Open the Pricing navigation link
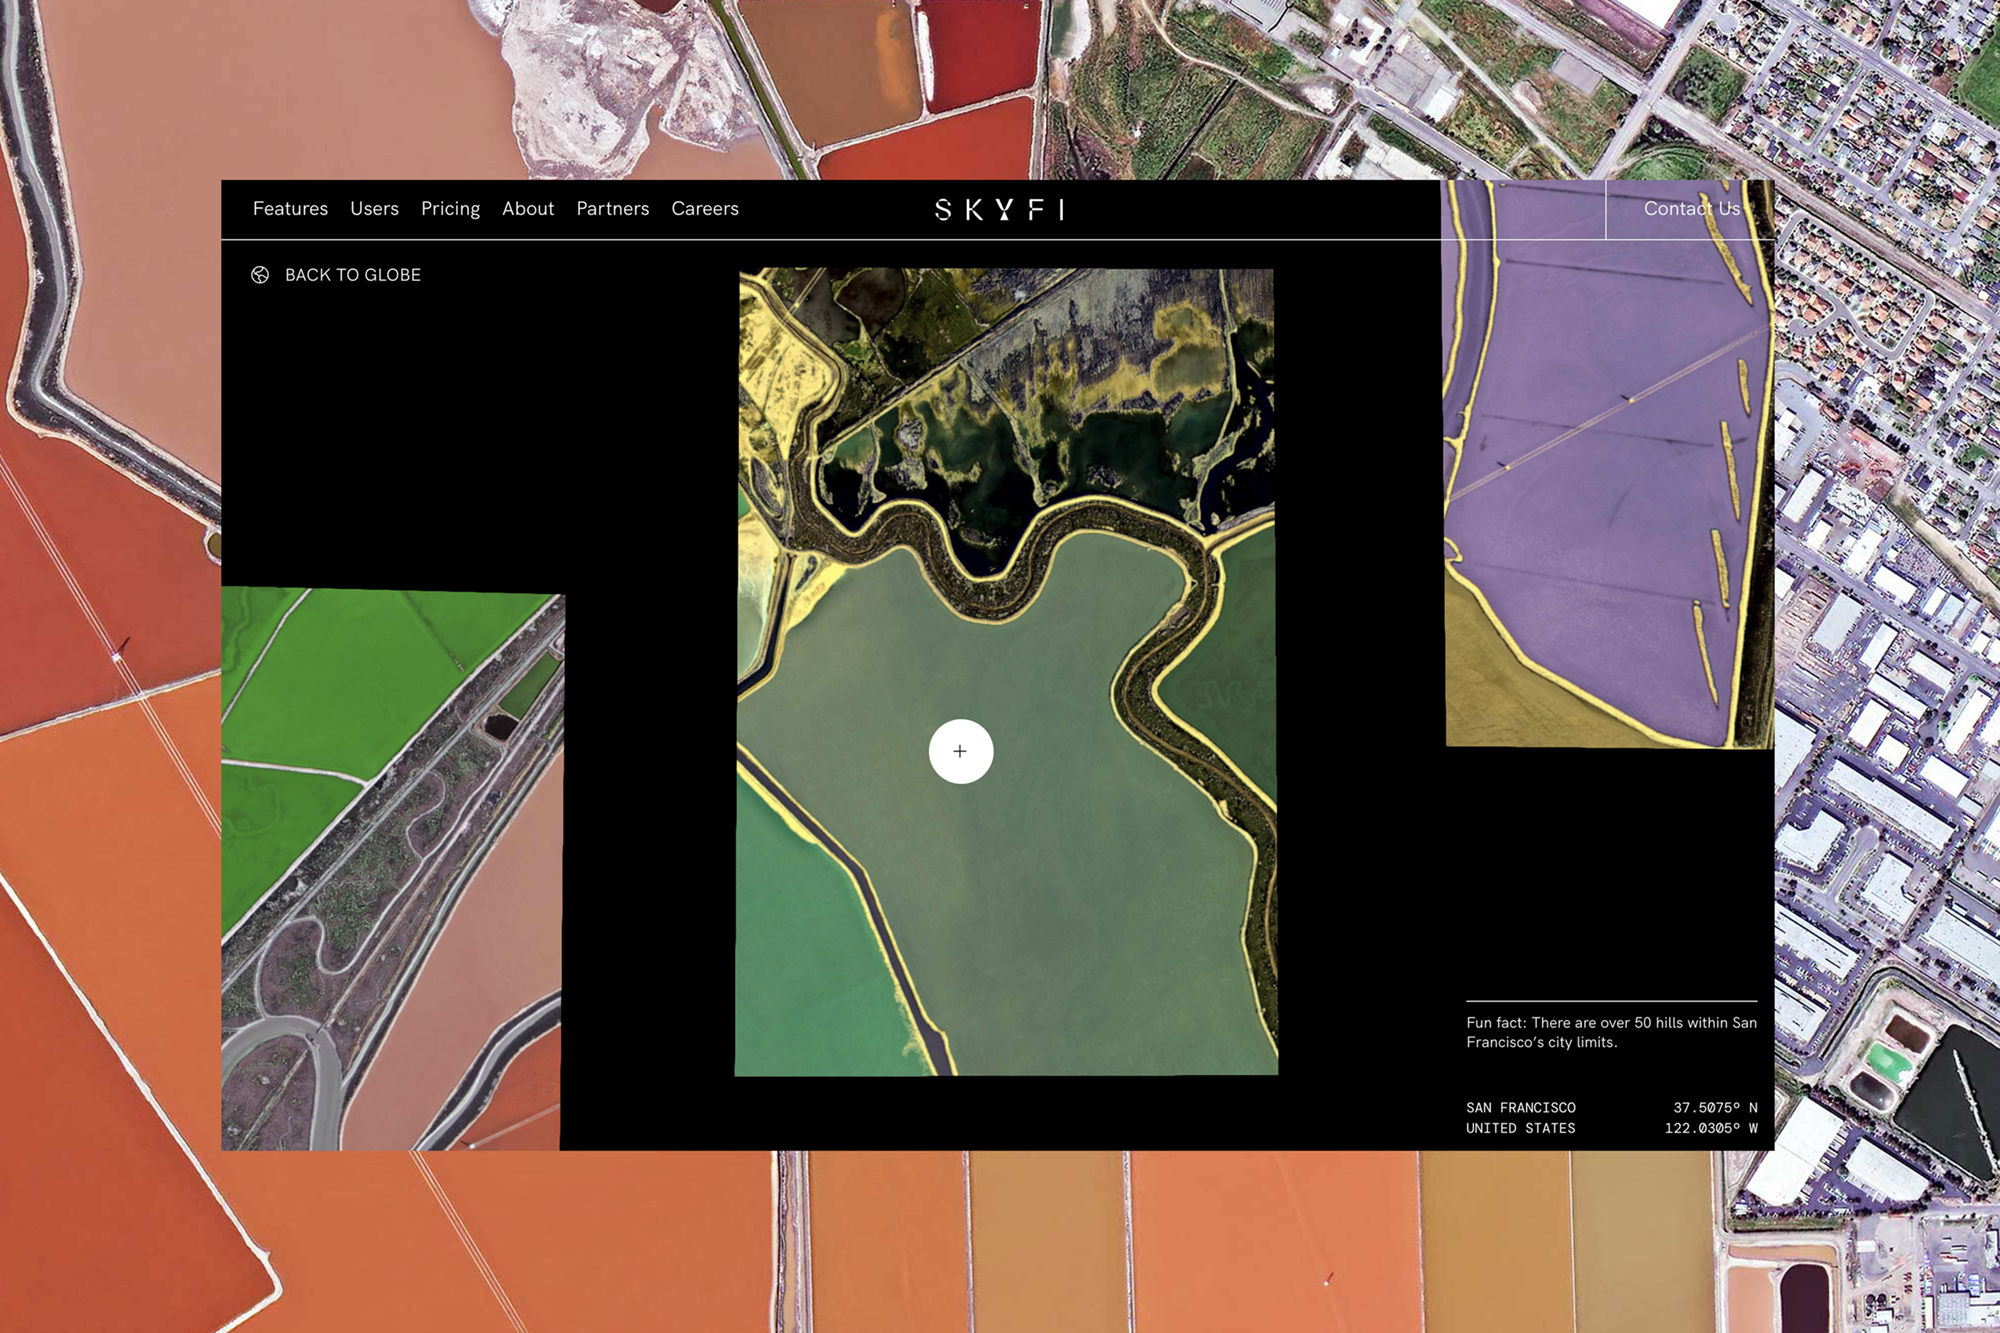 pyautogui.click(x=450, y=209)
